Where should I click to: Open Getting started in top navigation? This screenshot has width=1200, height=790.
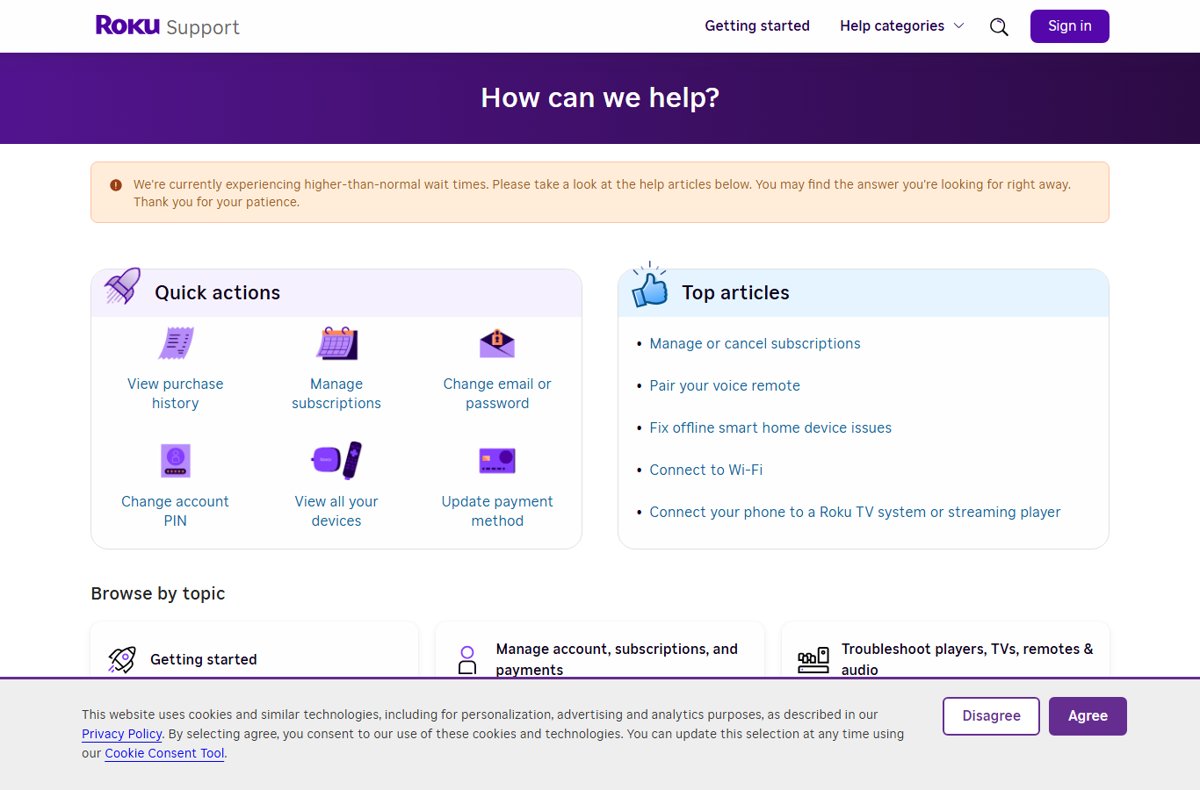pyautogui.click(x=757, y=26)
